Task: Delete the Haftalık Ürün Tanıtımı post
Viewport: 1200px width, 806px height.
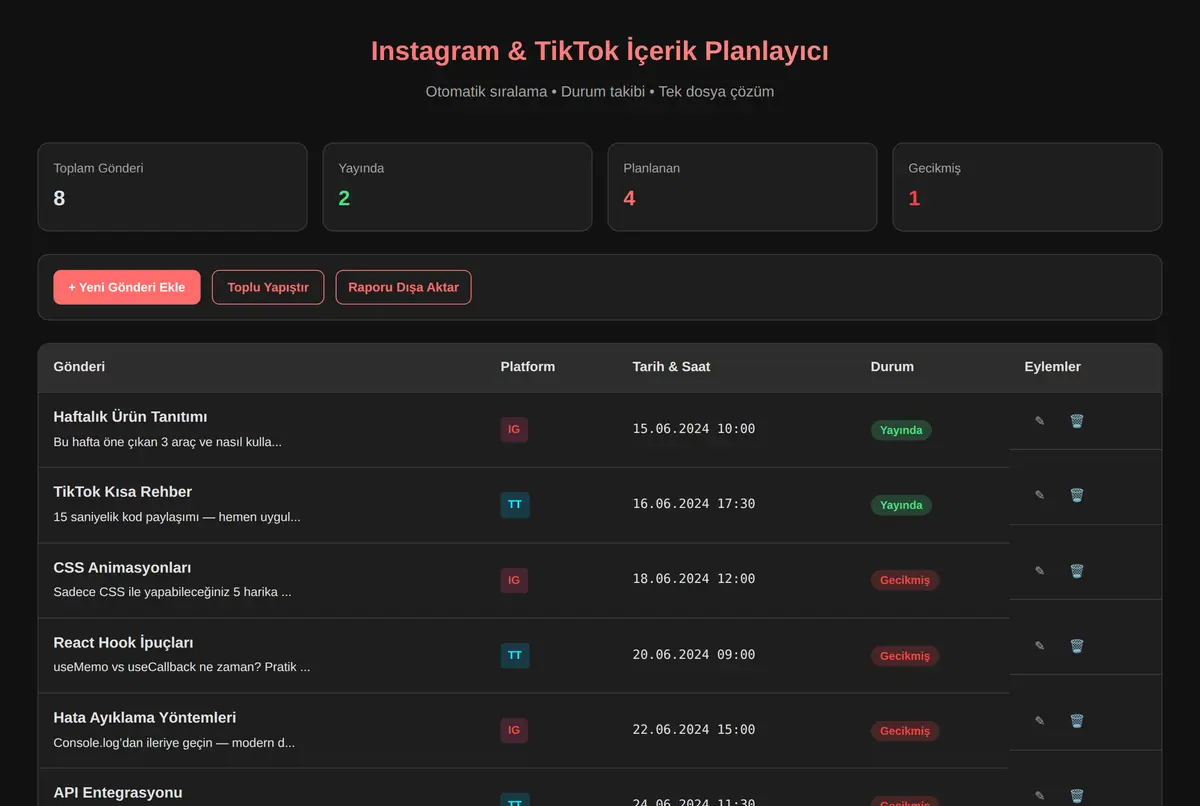Action: pyautogui.click(x=1076, y=421)
